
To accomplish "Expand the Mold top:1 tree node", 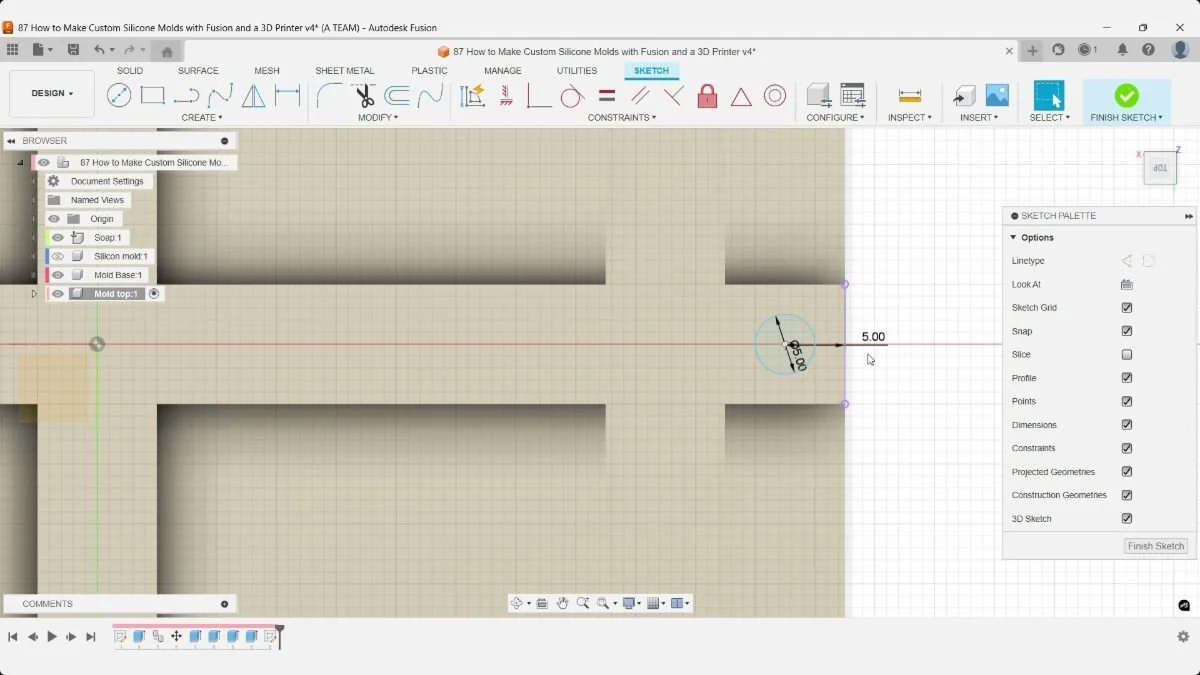I will pyautogui.click(x=34, y=294).
